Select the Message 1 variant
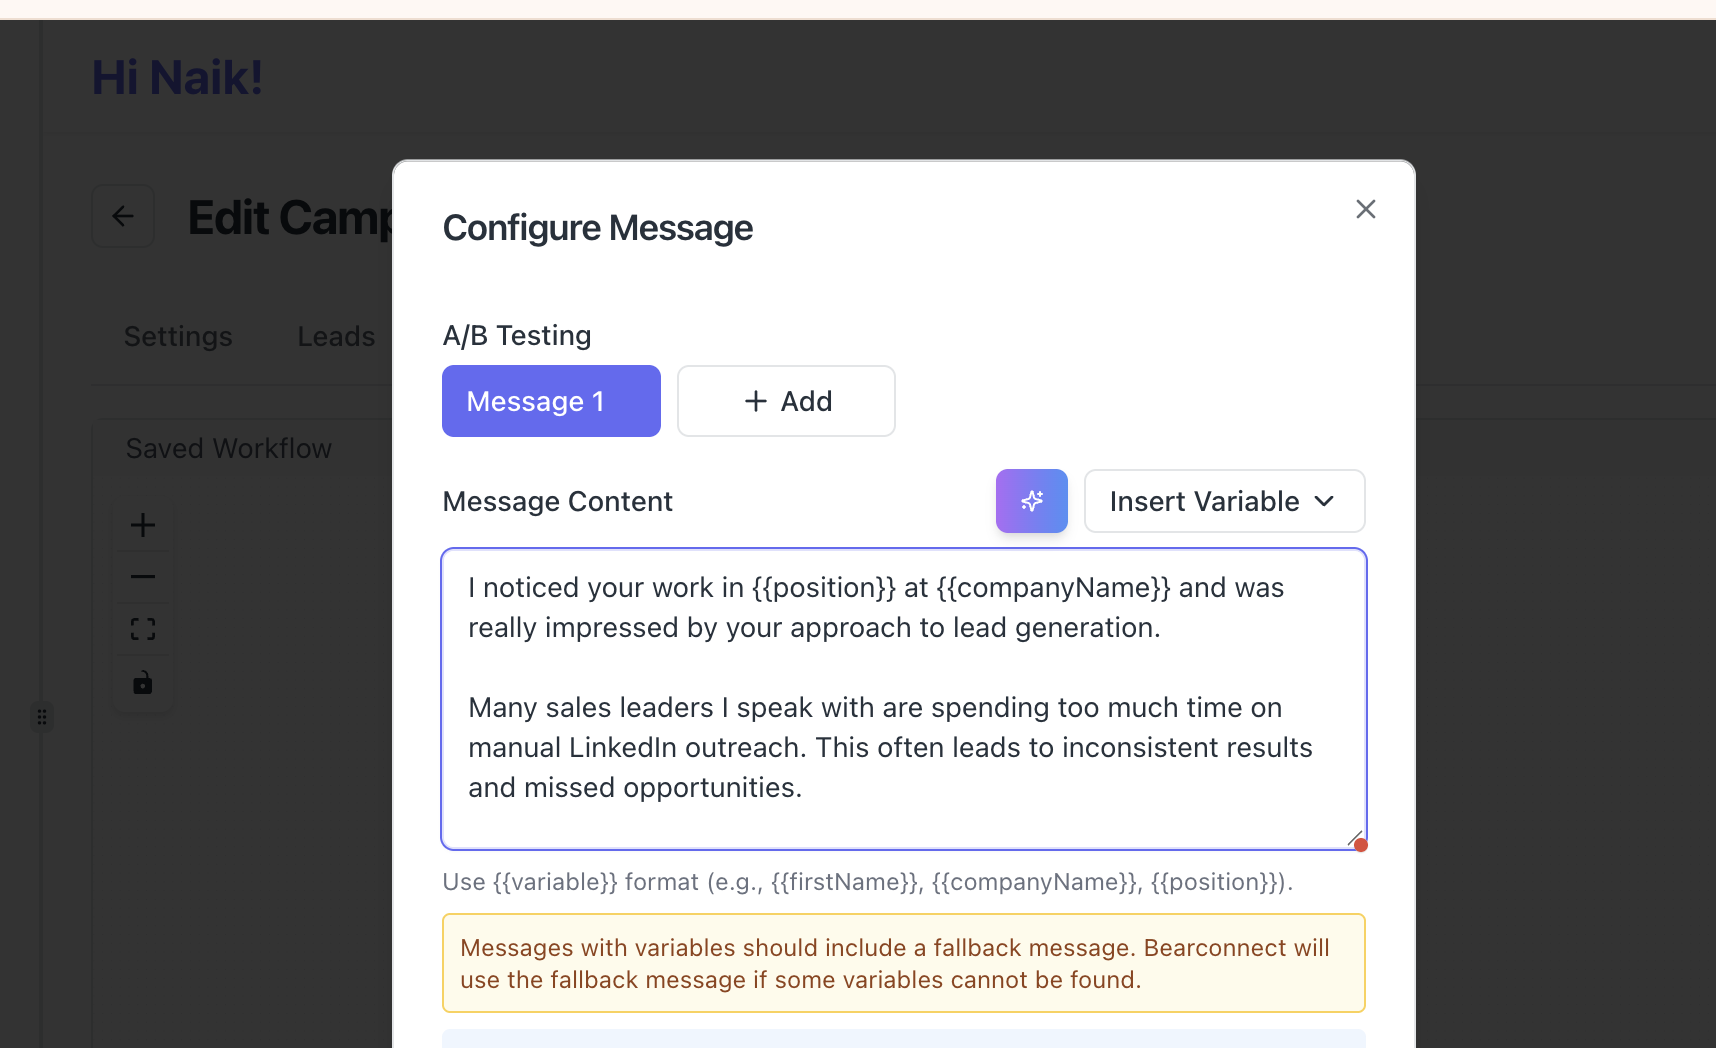The height and width of the screenshot is (1048, 1716). [551, 401]
